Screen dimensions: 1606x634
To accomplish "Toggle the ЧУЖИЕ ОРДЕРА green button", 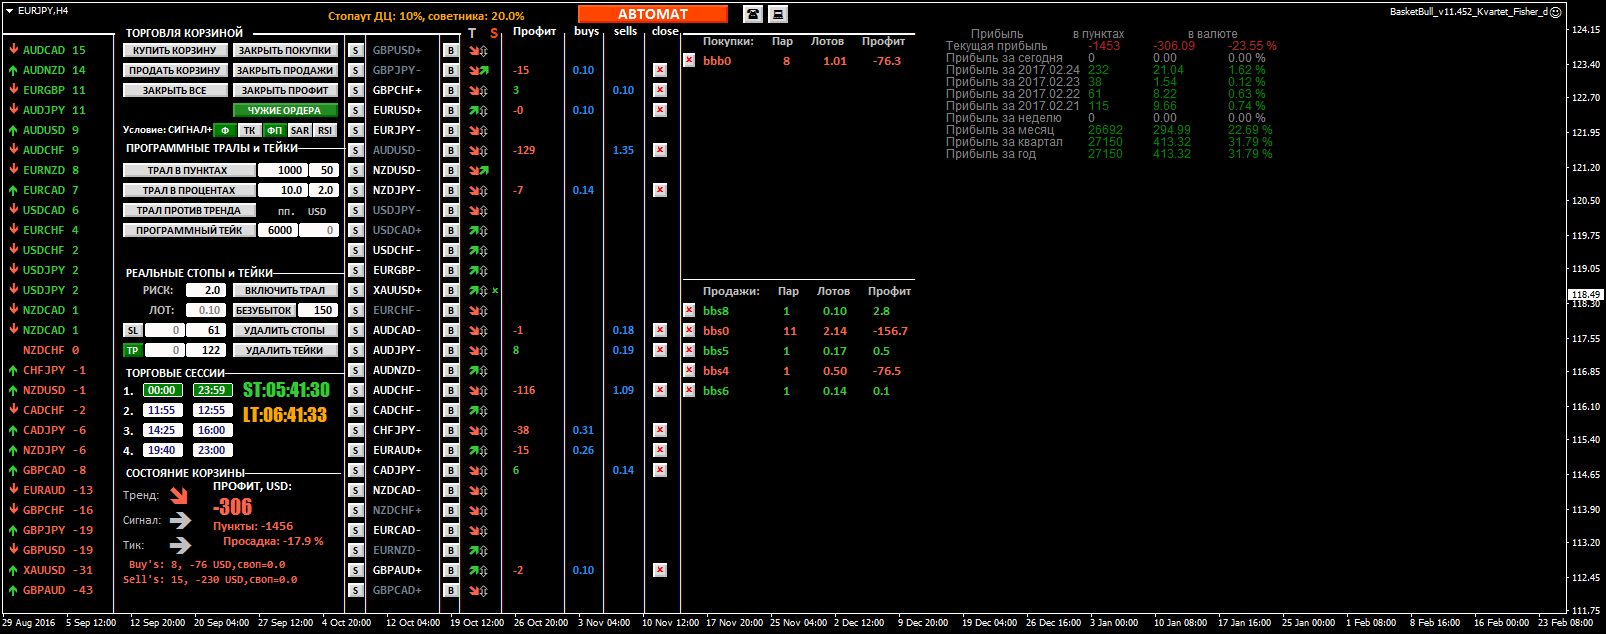I will [285, 110].
